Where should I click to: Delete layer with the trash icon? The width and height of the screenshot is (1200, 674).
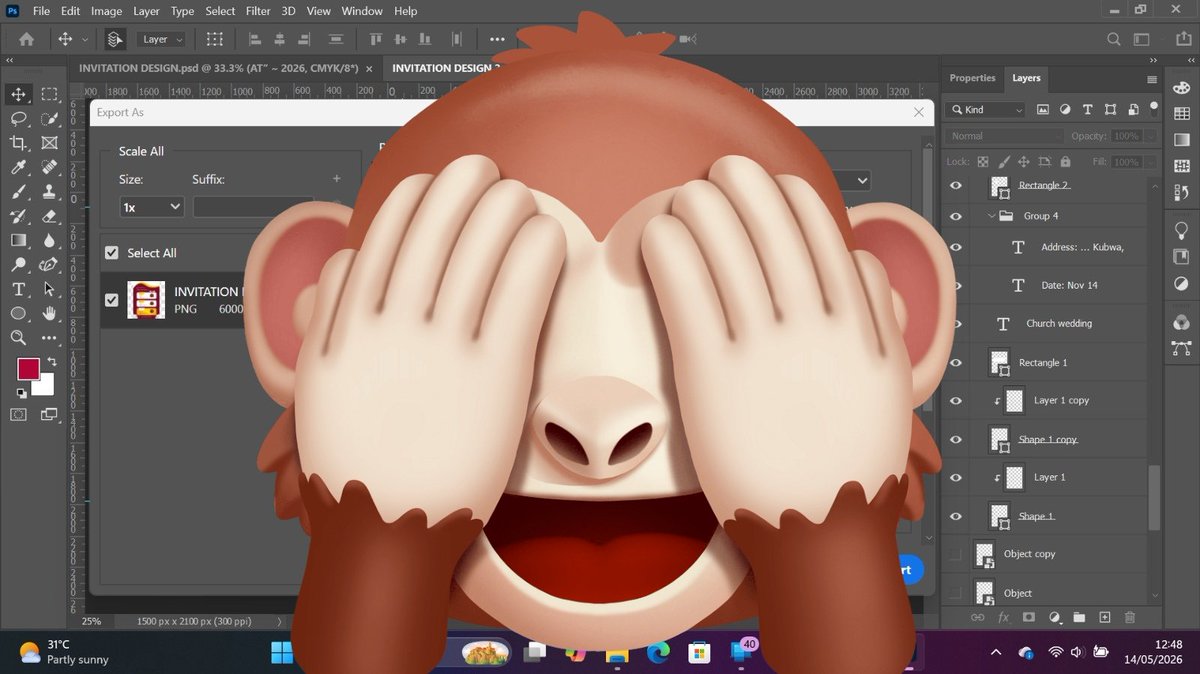1130,618
